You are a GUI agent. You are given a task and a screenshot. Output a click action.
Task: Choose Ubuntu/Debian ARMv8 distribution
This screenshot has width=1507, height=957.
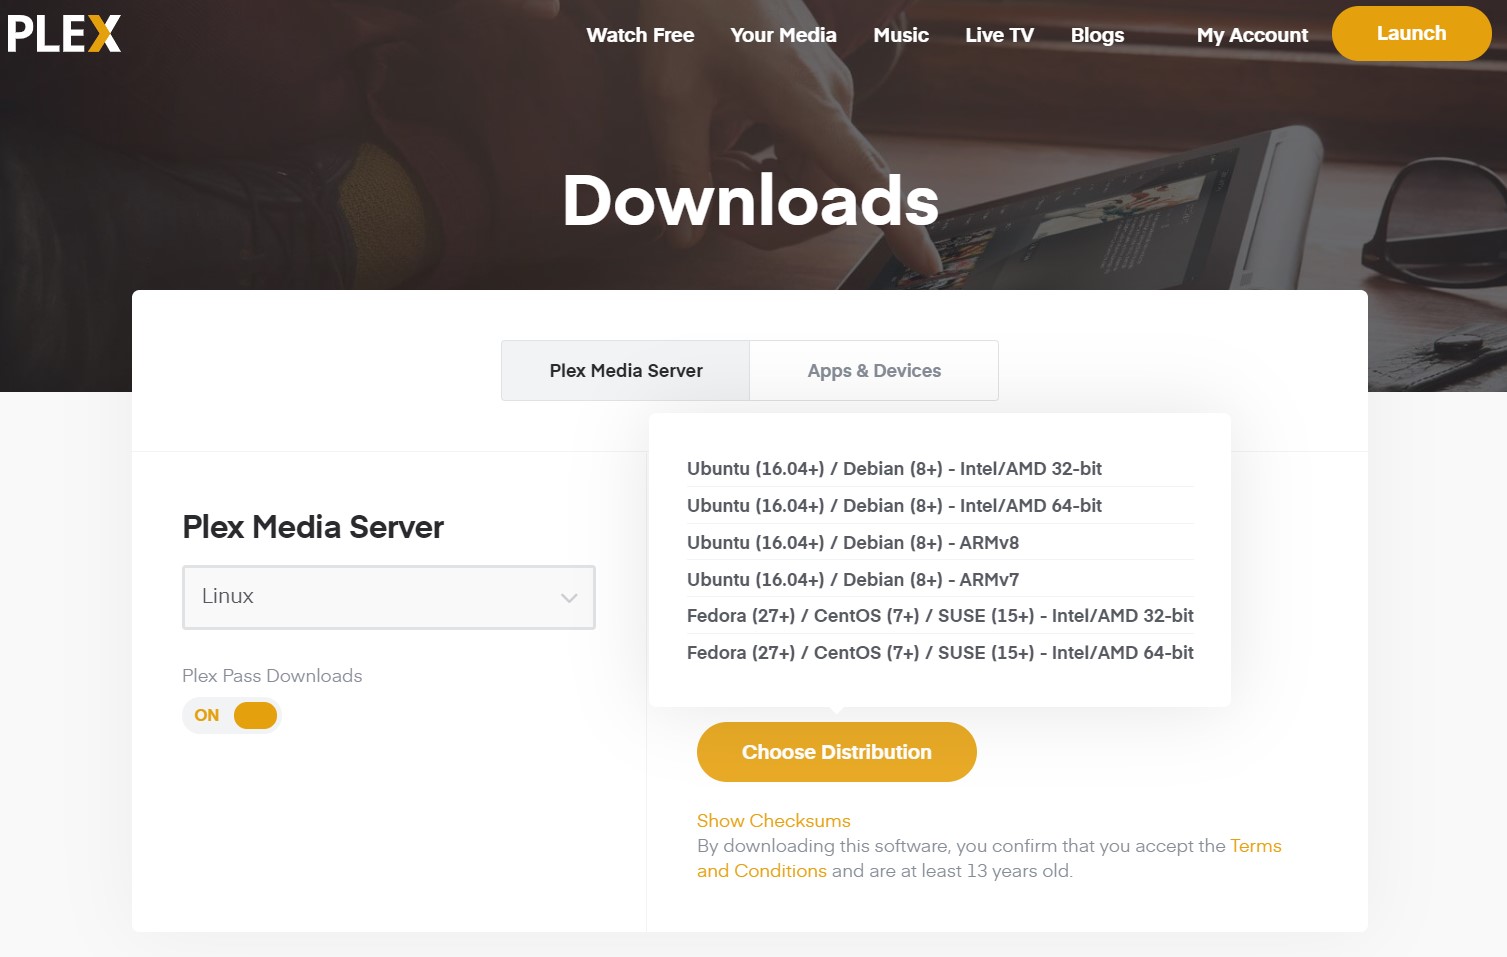pos(940,542)
